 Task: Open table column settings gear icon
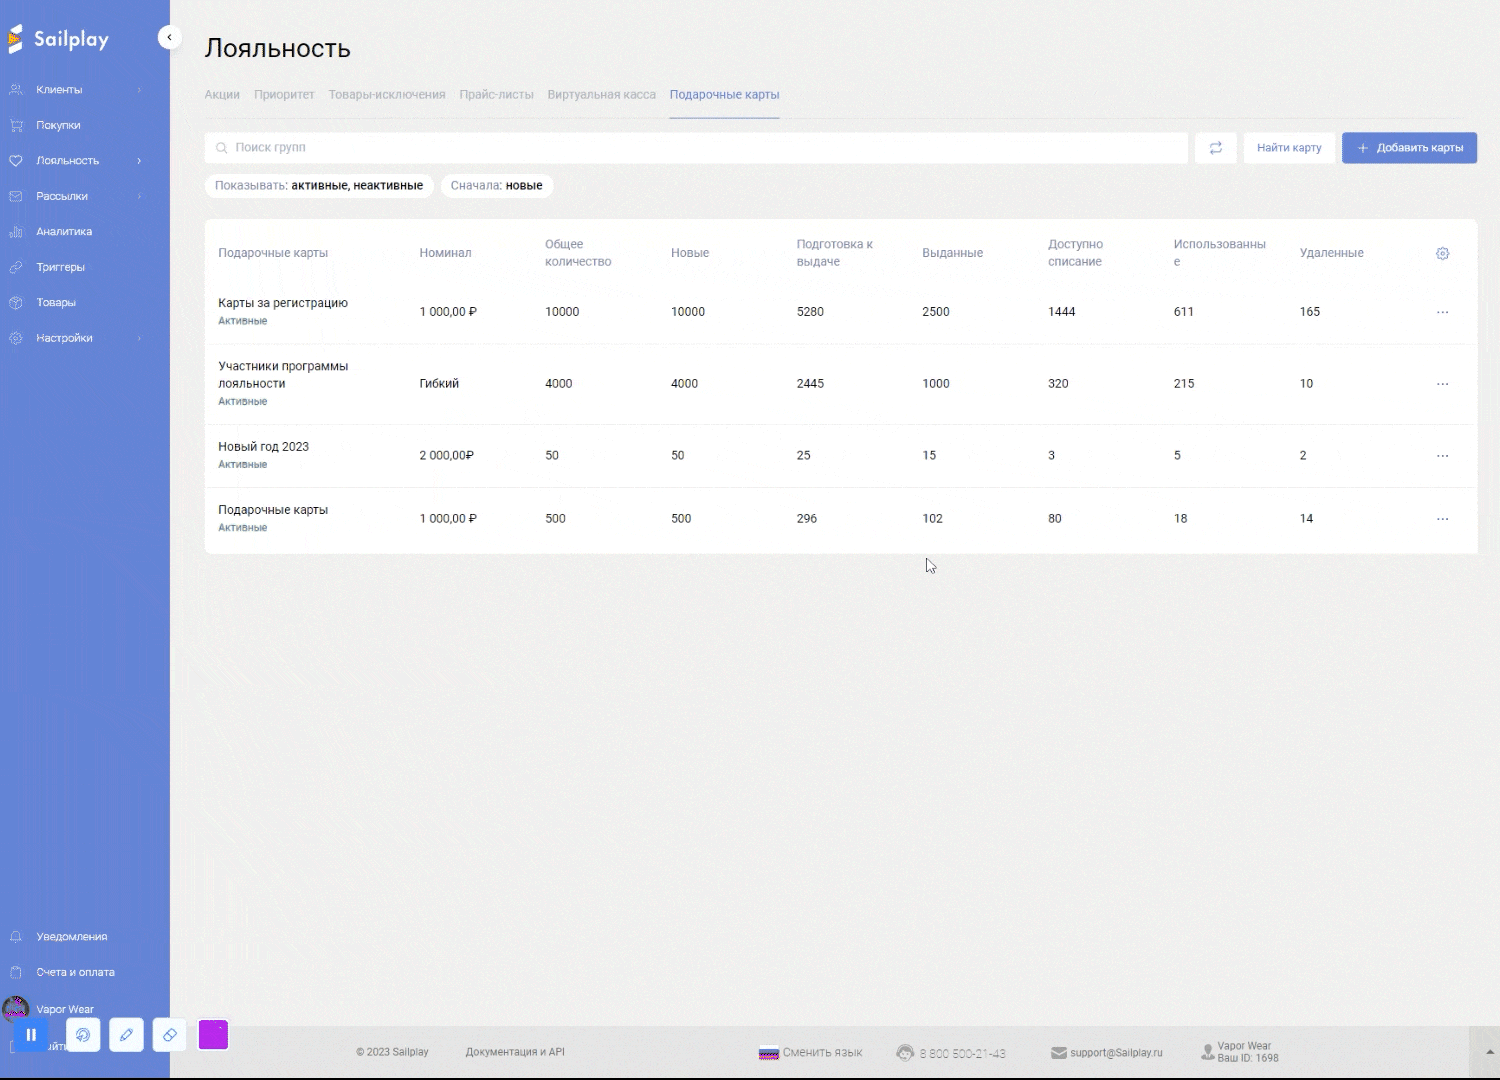point(1442,253)
